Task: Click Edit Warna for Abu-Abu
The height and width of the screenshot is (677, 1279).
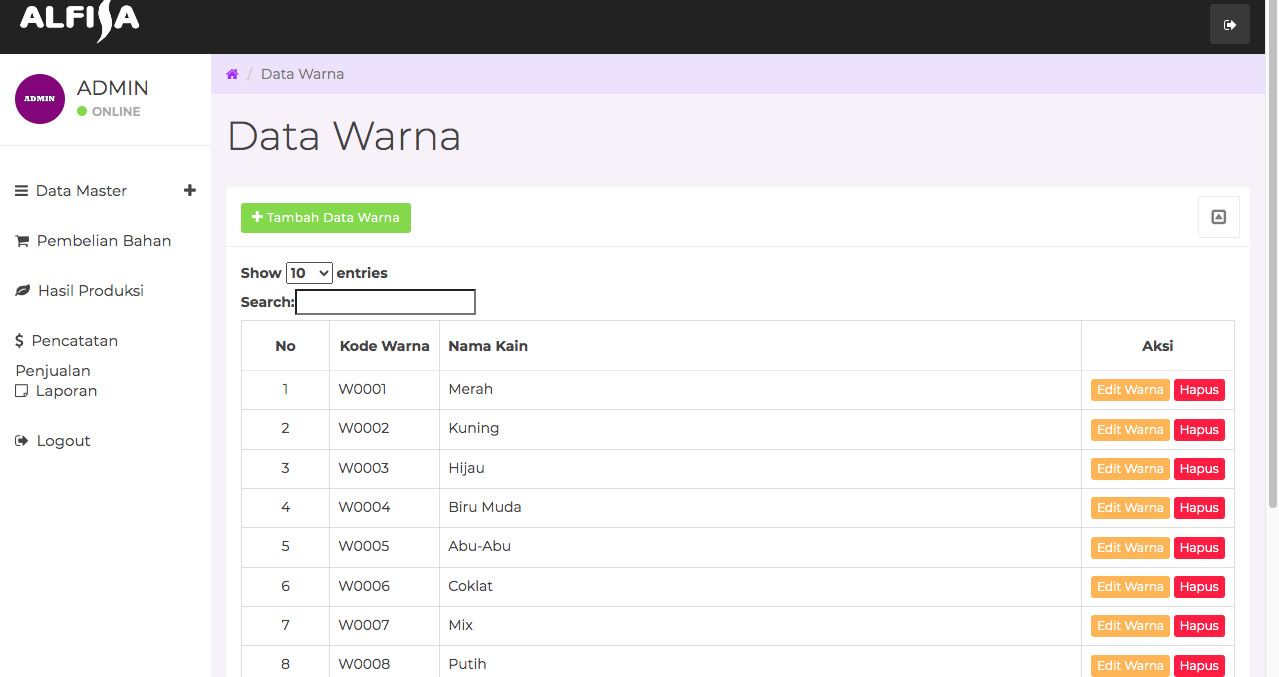Action: [x=1129, y=548]
